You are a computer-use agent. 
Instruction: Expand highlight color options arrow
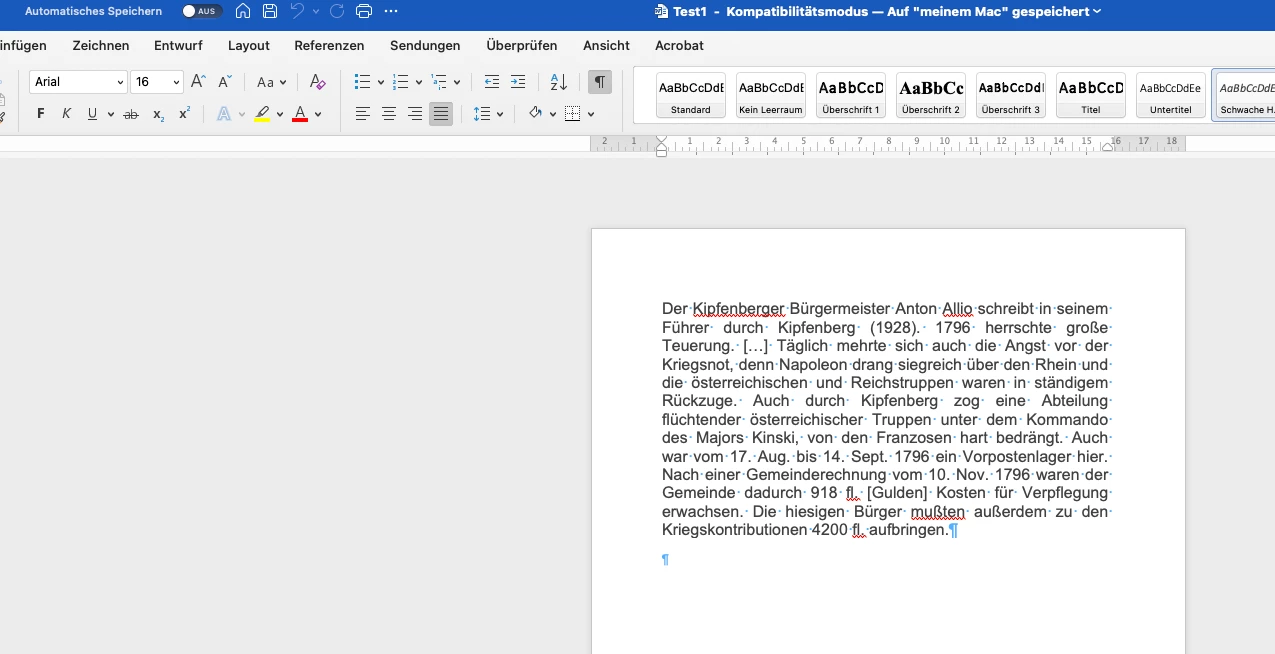[x=280, y=115]
